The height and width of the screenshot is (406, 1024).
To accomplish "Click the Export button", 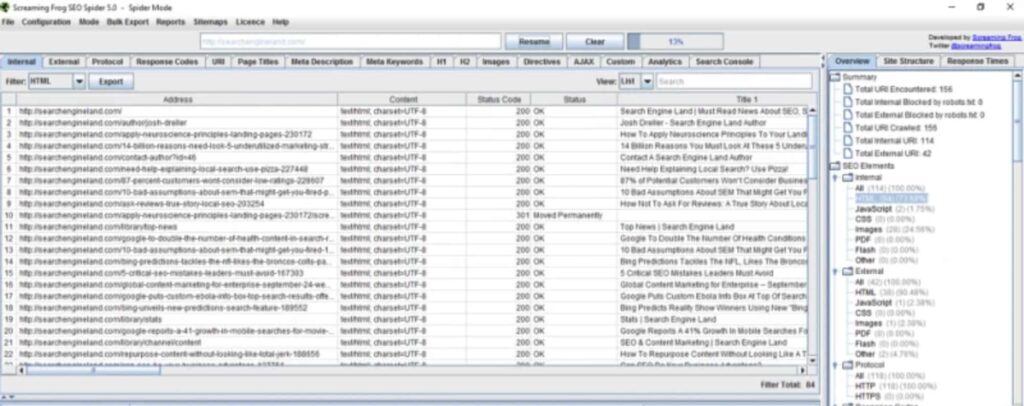I will point(111,81).
